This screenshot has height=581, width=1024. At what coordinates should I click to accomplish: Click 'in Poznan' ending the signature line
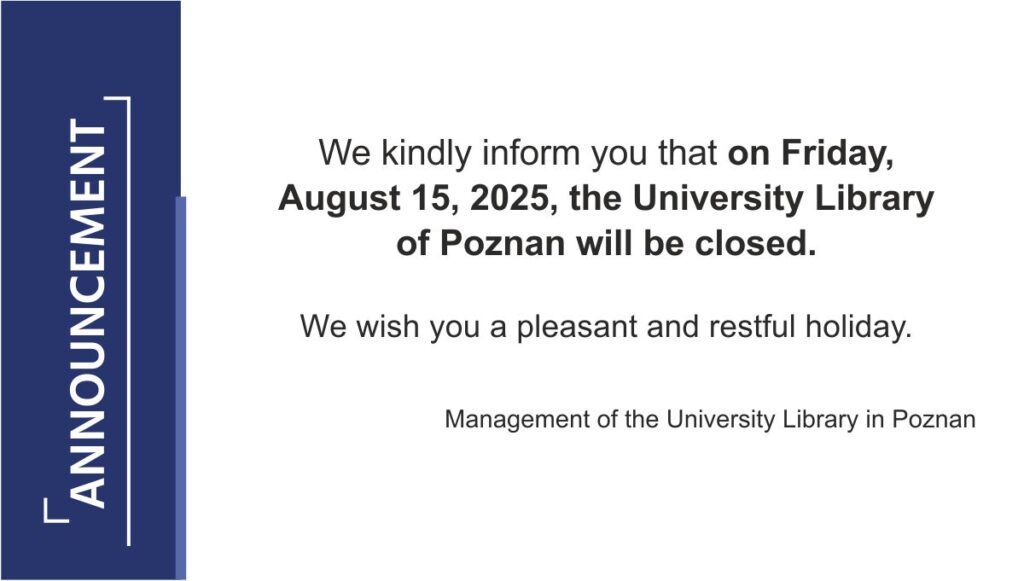click(x=921, y=419)
